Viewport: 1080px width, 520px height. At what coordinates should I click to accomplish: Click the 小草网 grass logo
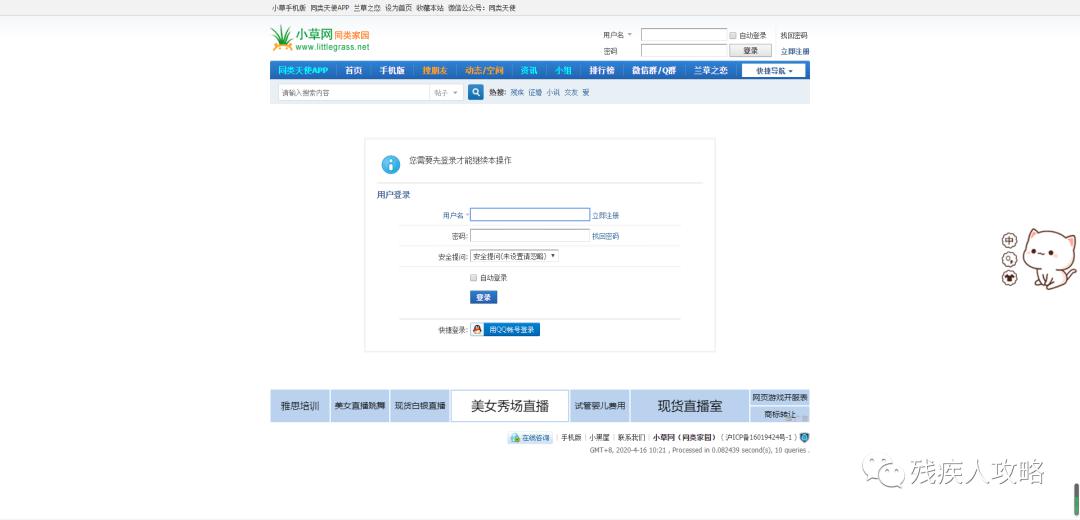tap(320, 39)
